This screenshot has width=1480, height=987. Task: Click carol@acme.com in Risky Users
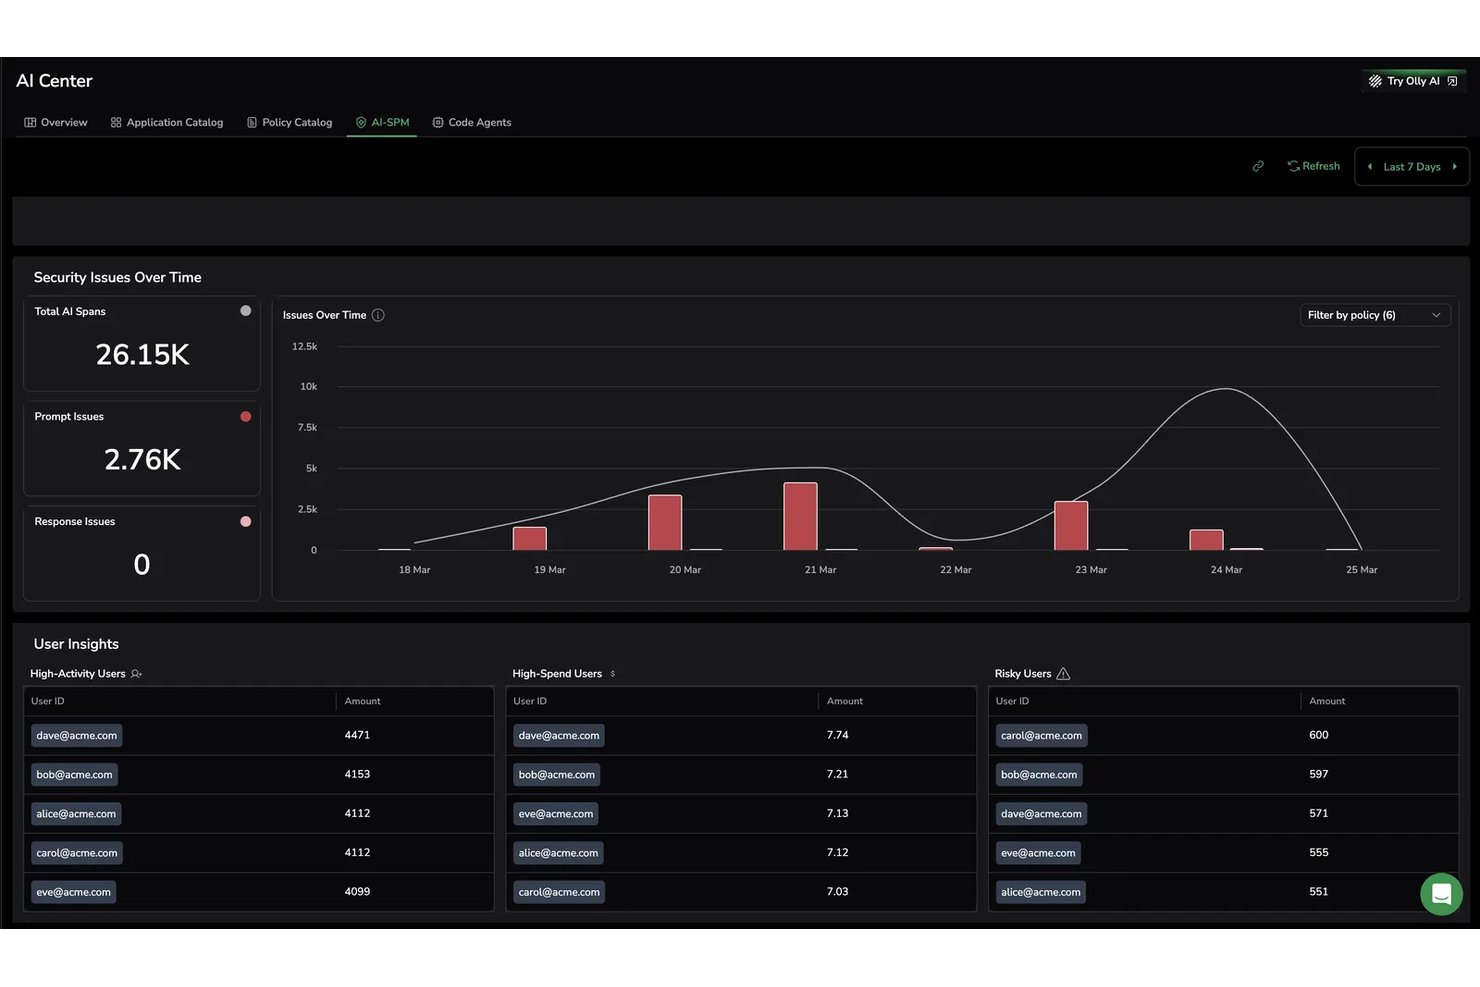tap(1041, 736)
